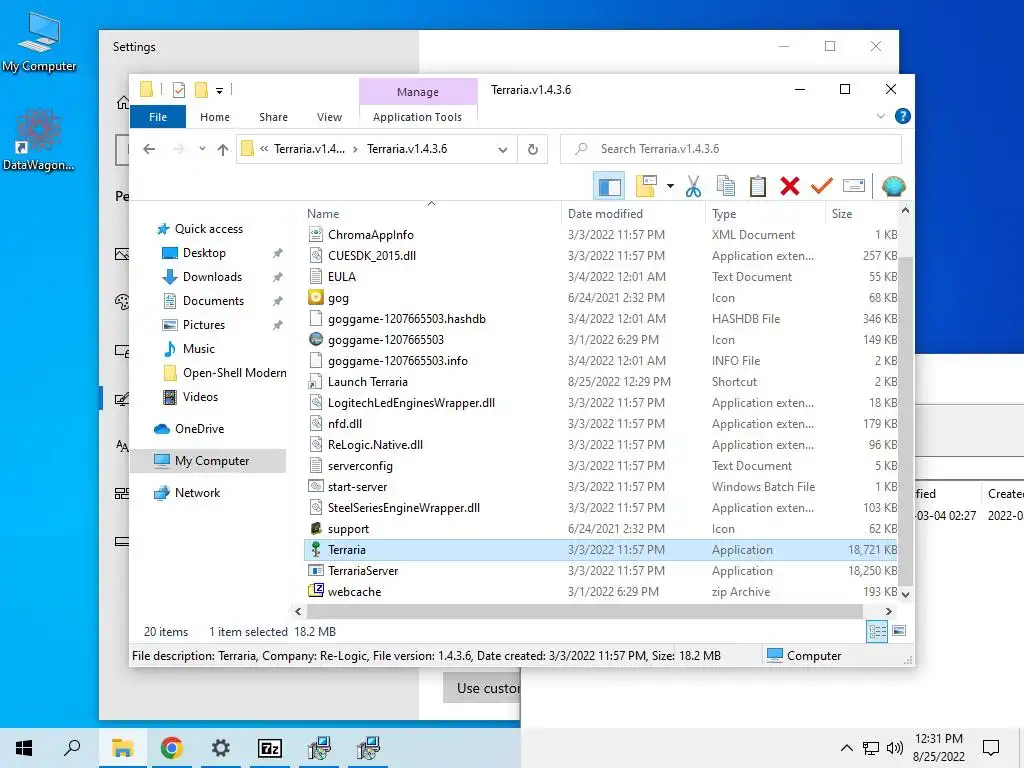Switch to the Share ribbon tab
This screenshot has height=768, width=1024.
[x=273, y=117]
